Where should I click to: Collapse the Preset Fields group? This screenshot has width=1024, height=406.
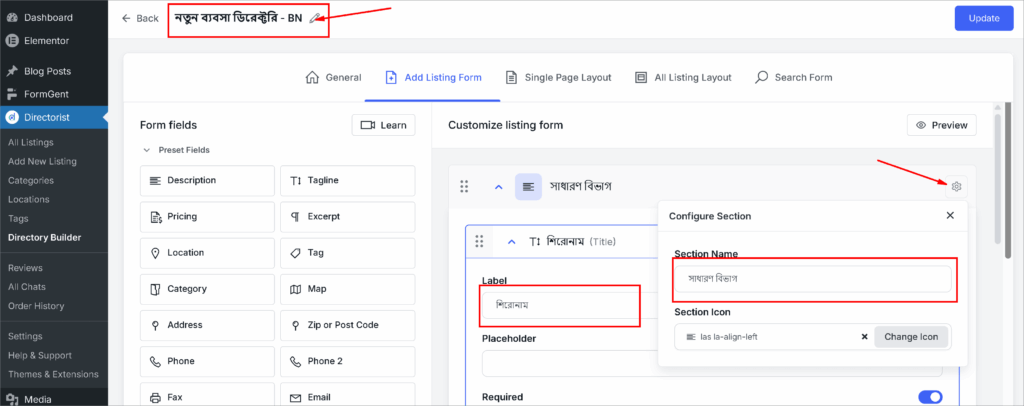pos(146,150)
